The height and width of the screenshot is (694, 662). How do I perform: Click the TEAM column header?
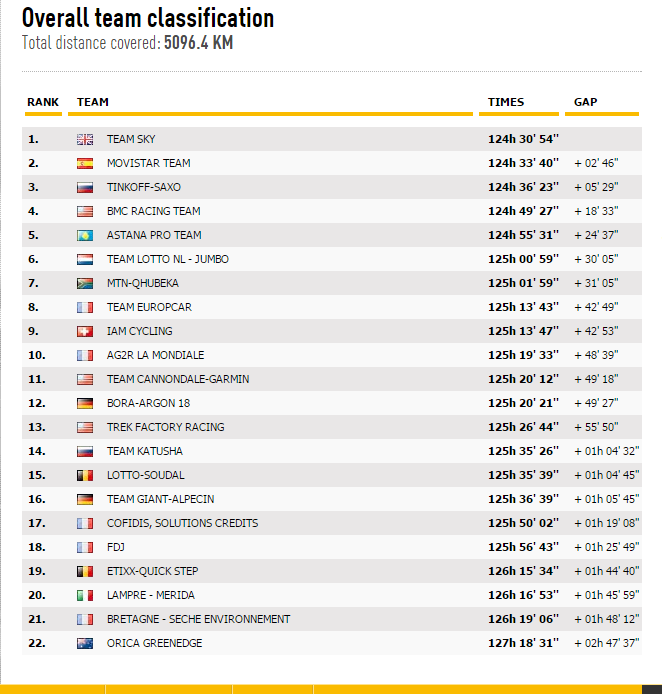click(x=92, y=102)
